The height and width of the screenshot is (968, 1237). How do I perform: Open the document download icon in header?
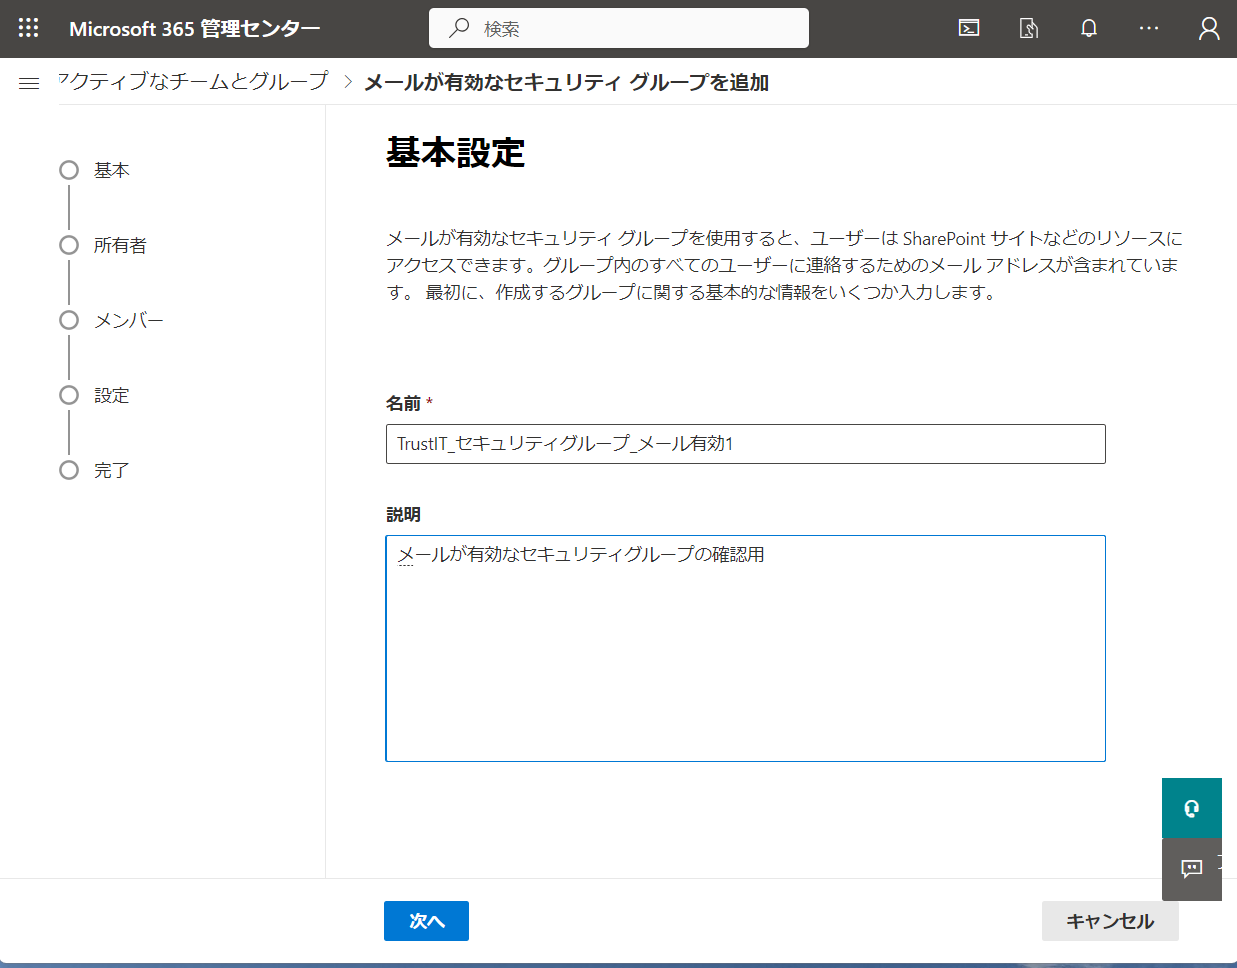(x=1029, y=28)
